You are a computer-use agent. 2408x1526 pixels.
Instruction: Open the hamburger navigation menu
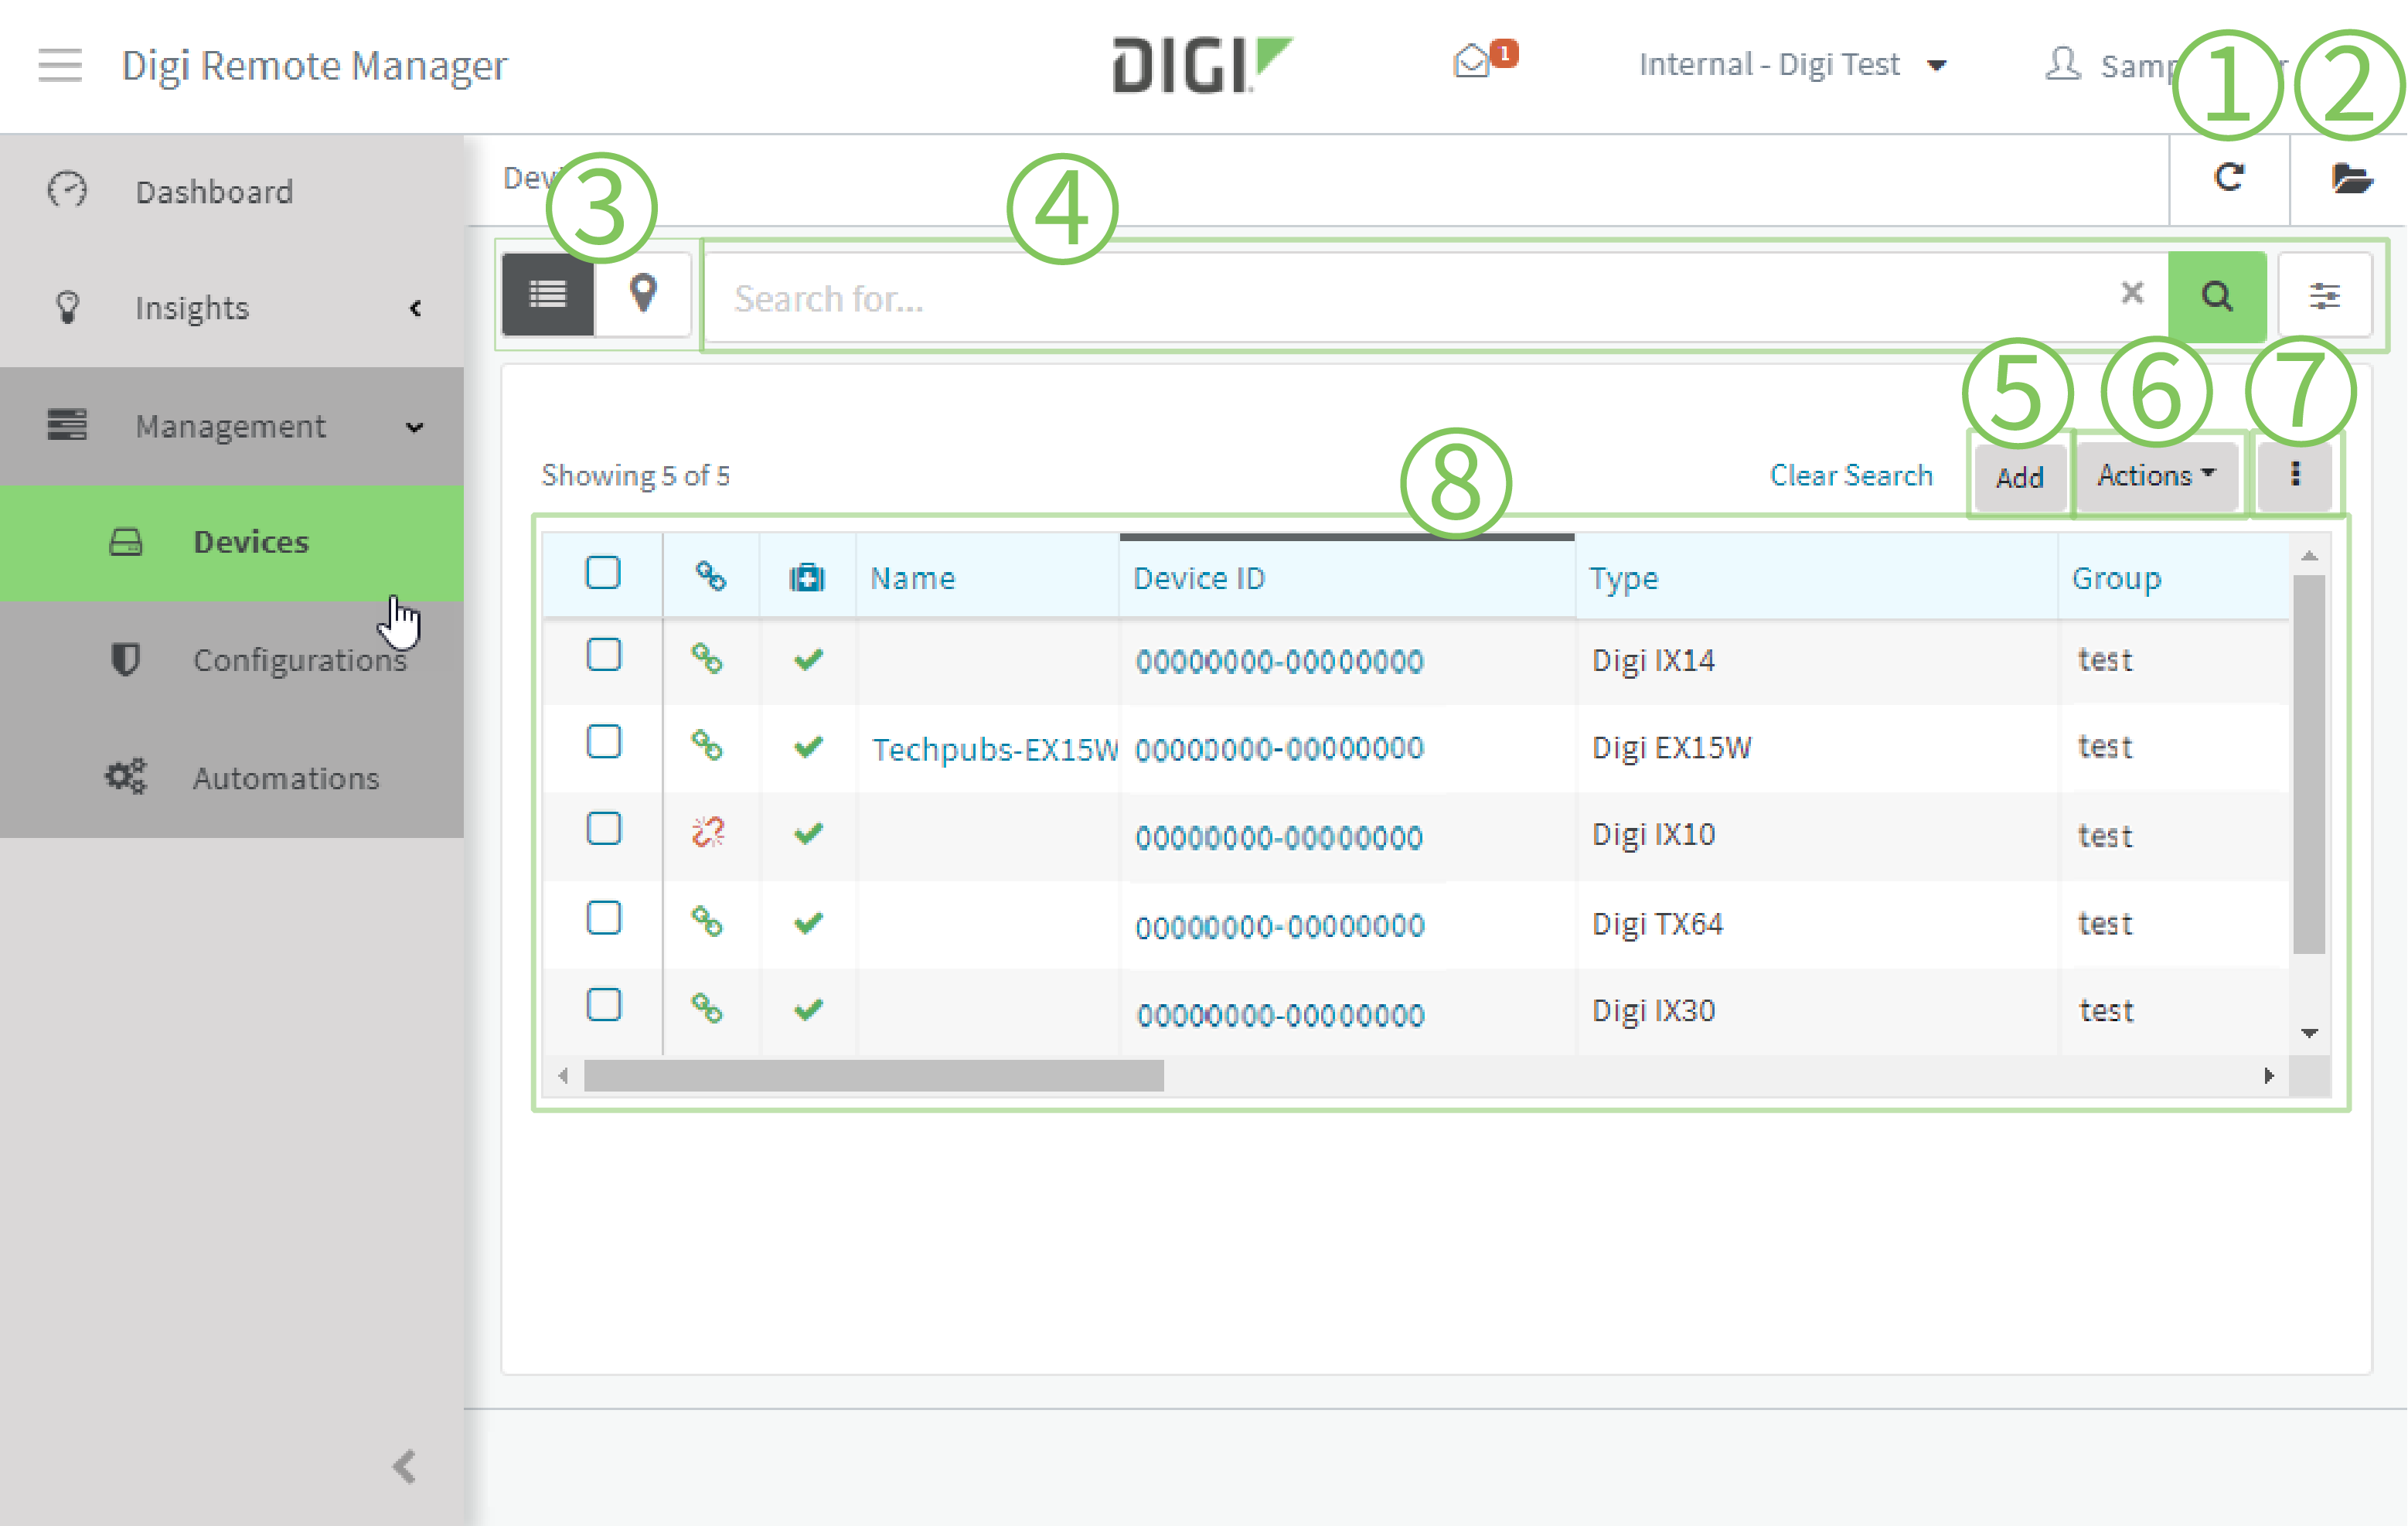pos(60,65)
